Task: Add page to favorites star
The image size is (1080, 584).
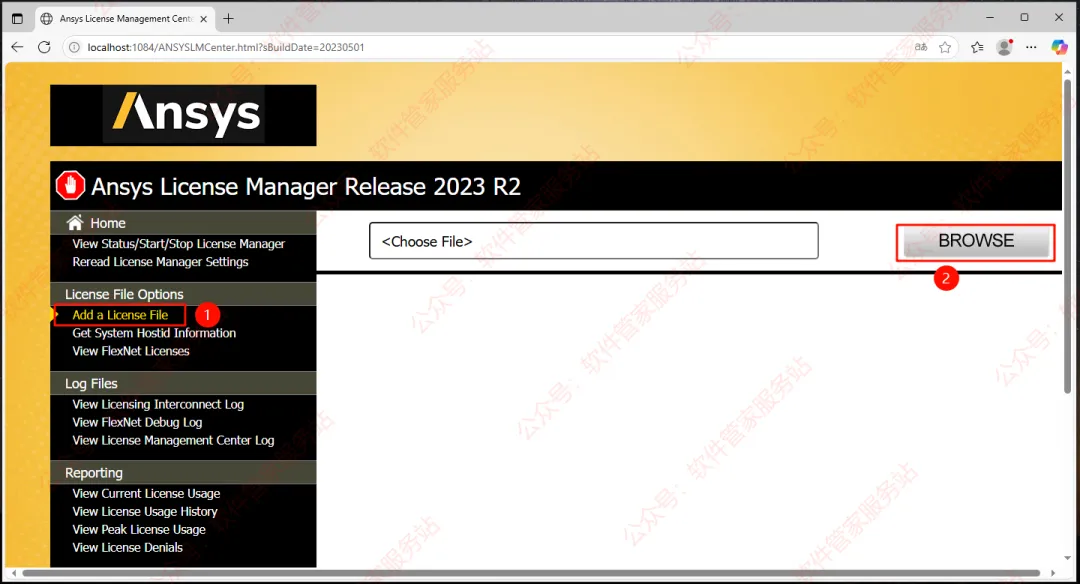Action: coord(945,47)
